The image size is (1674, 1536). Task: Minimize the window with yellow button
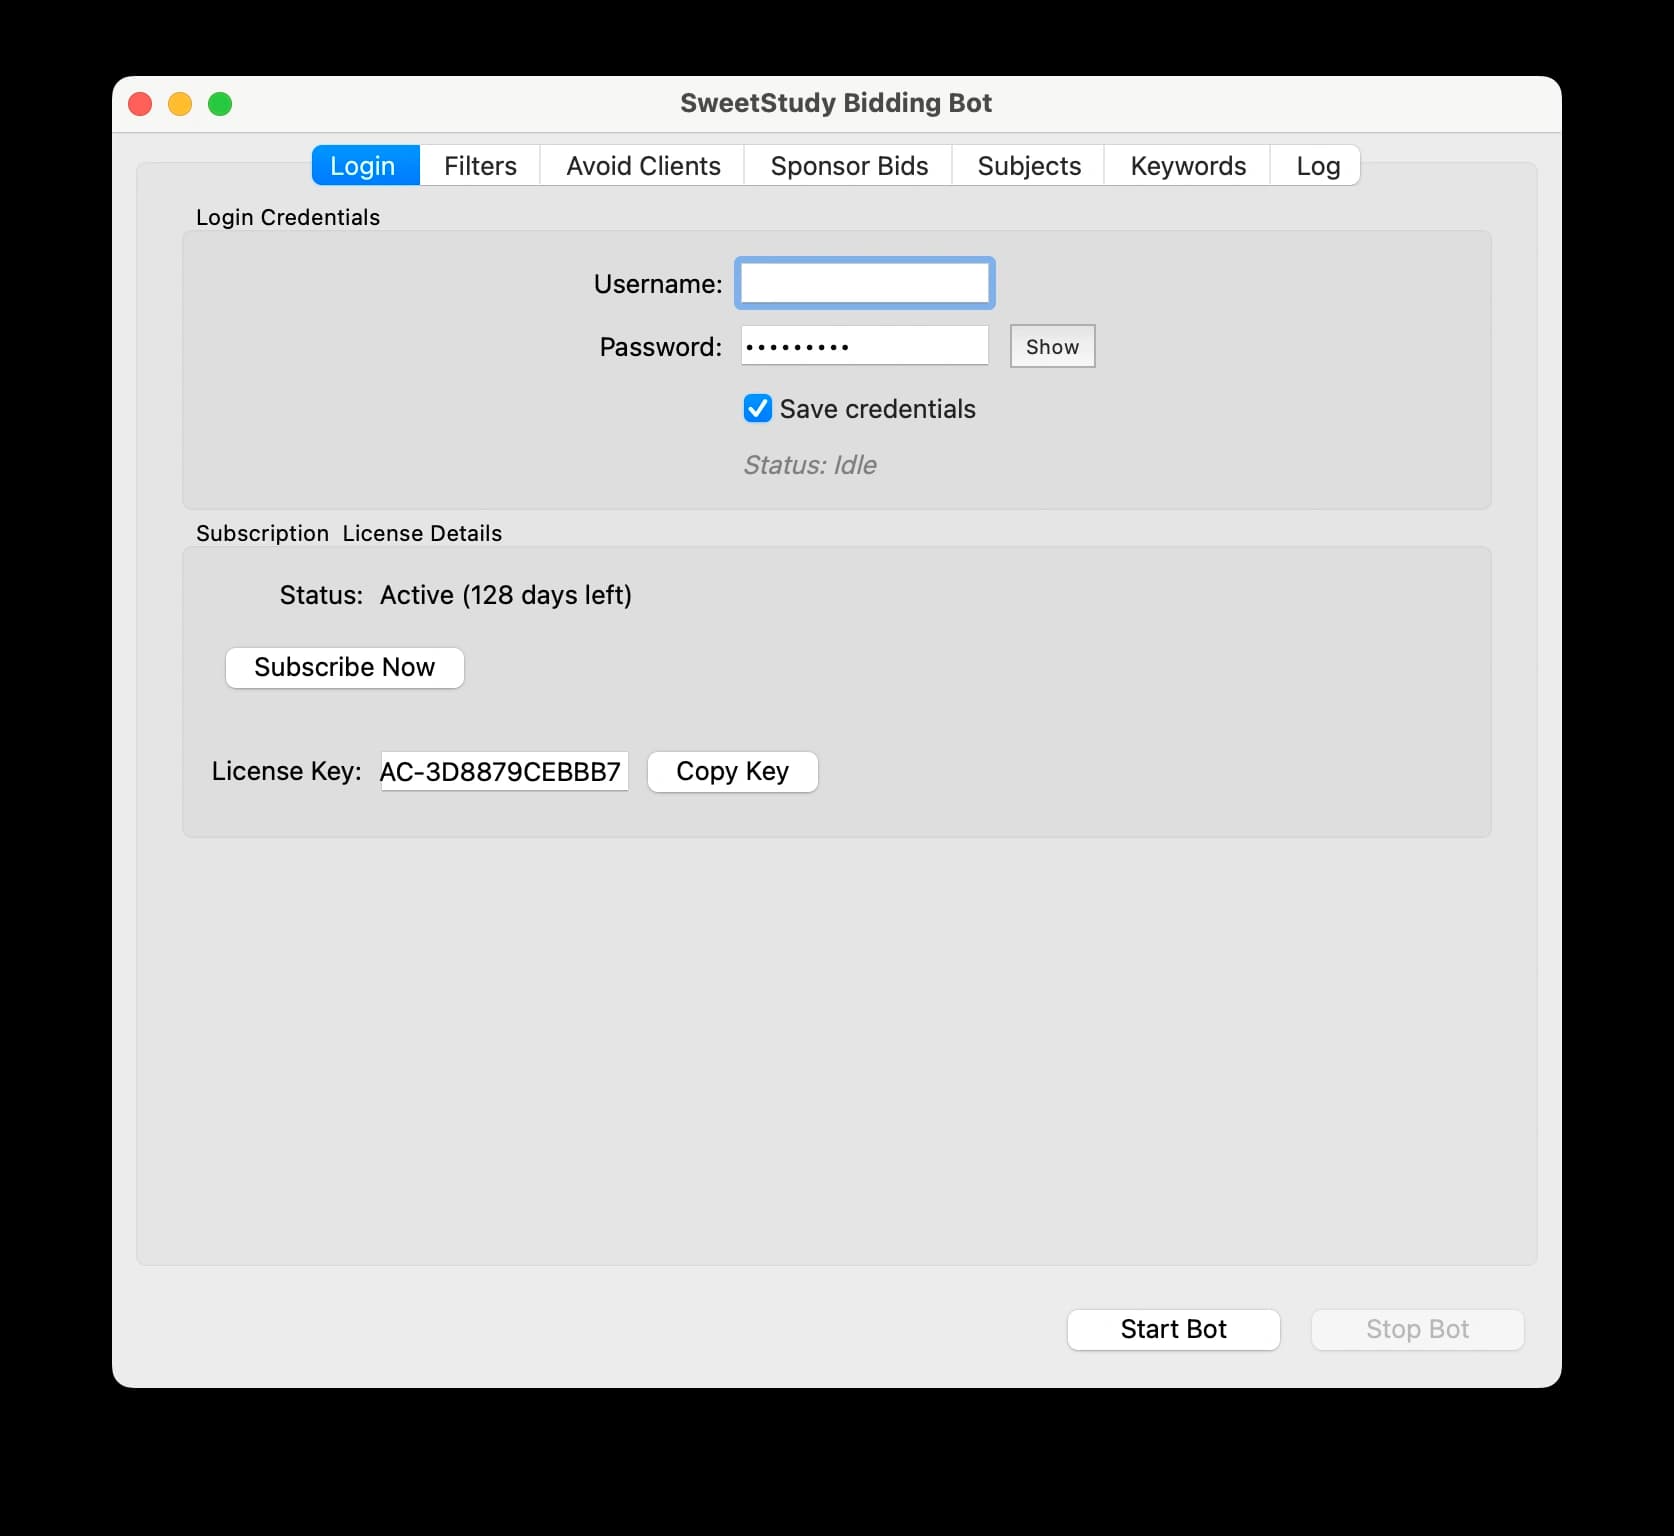180,104
